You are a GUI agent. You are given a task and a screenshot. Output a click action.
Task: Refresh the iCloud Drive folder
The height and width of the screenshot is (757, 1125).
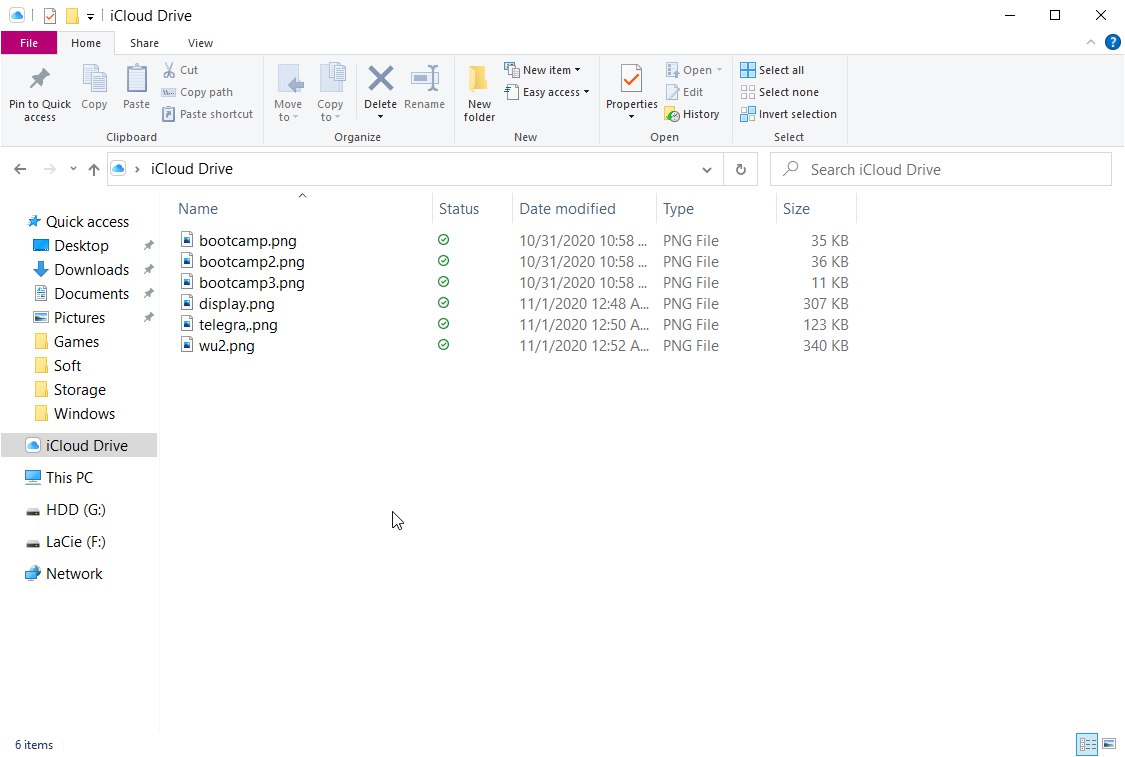pyautogui.click(x=740, y=169)
